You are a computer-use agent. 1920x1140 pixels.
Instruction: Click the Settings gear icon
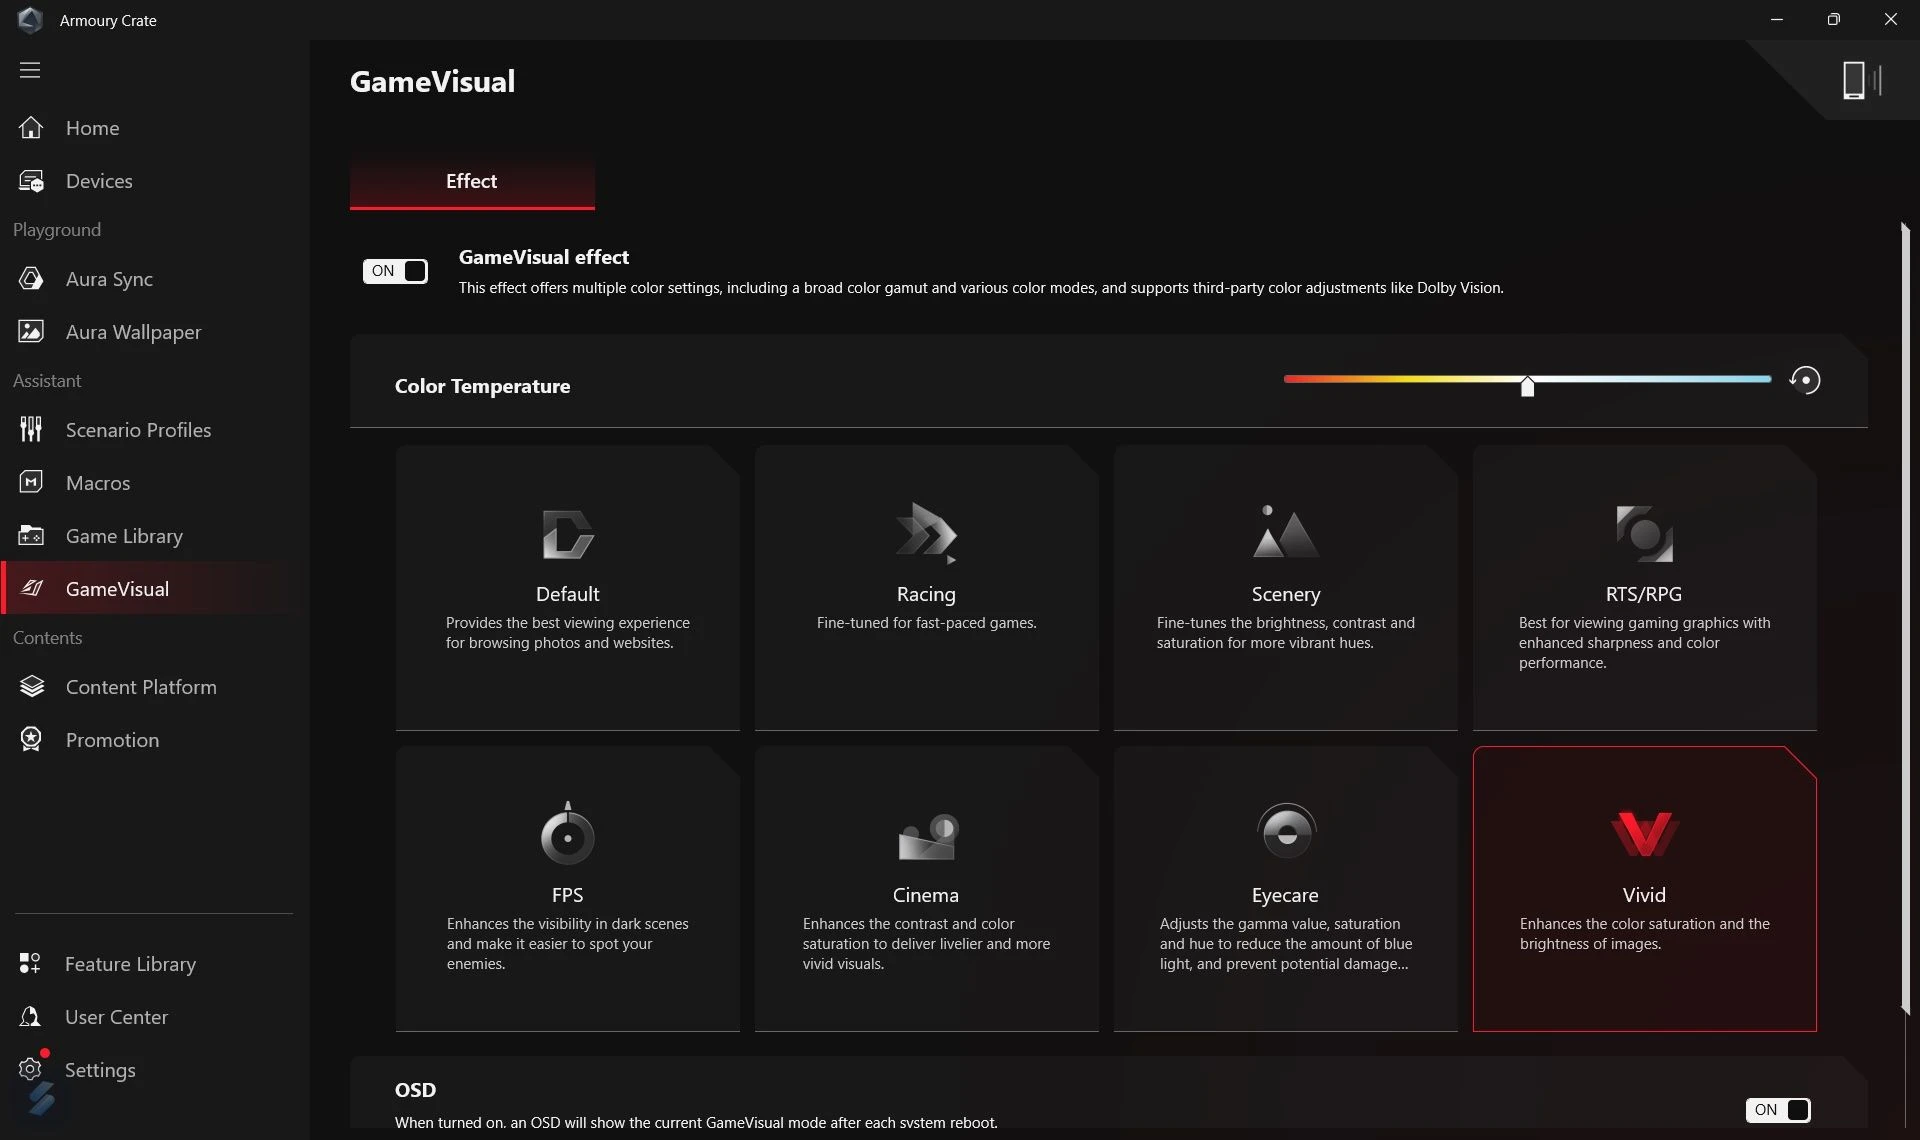coord(30,1069)
